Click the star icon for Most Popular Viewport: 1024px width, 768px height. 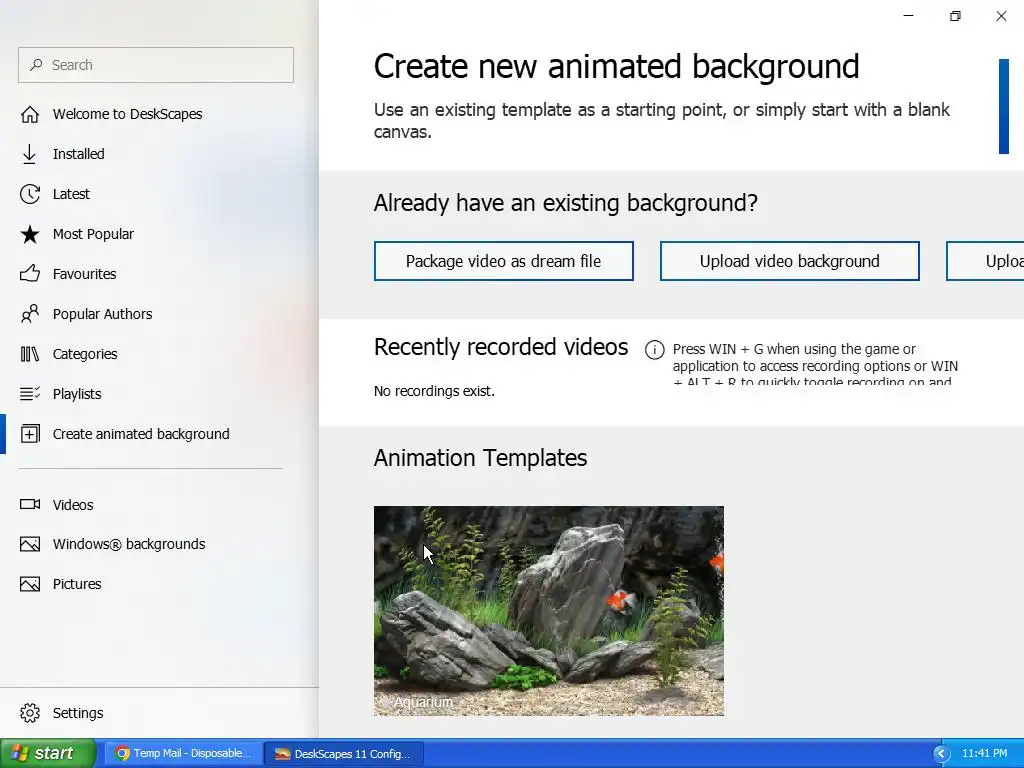coord(29,234)
